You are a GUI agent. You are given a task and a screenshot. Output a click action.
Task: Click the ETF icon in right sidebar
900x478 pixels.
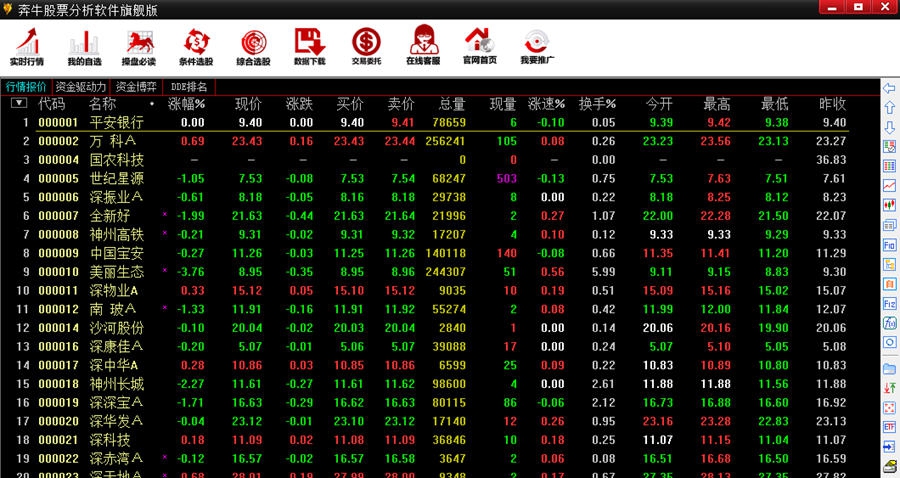click(889, 427)
